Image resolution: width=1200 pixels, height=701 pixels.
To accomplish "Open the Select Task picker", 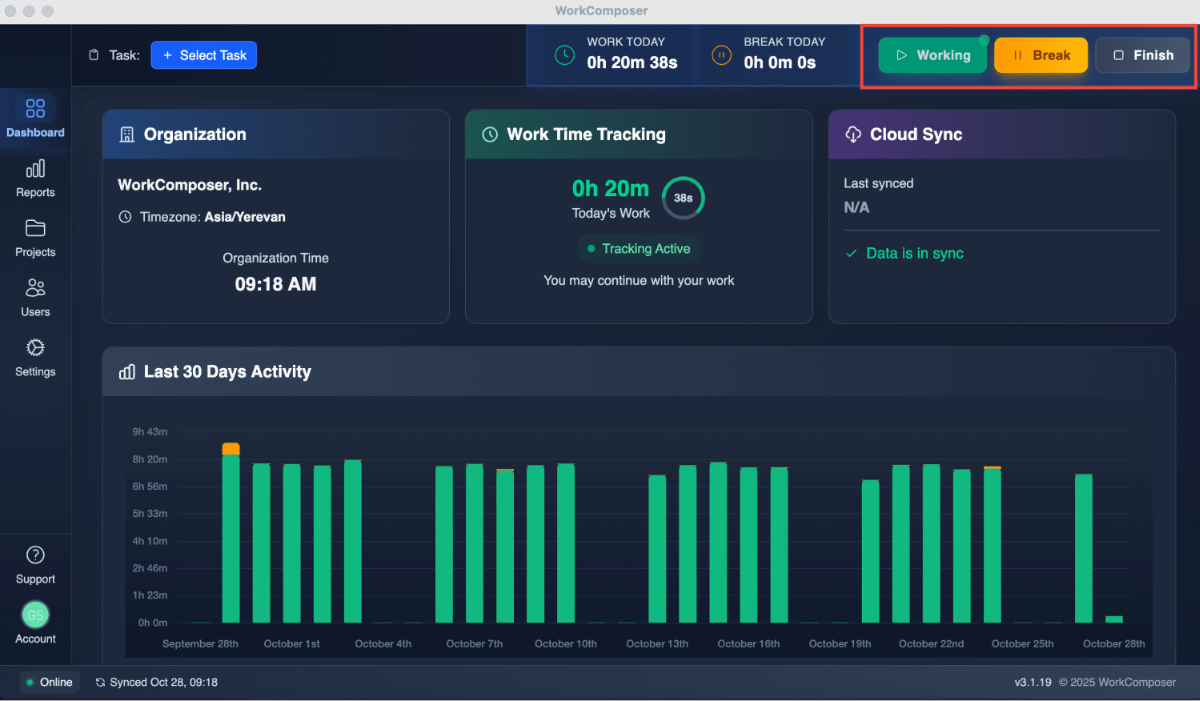I will click(x=203, y=55).
